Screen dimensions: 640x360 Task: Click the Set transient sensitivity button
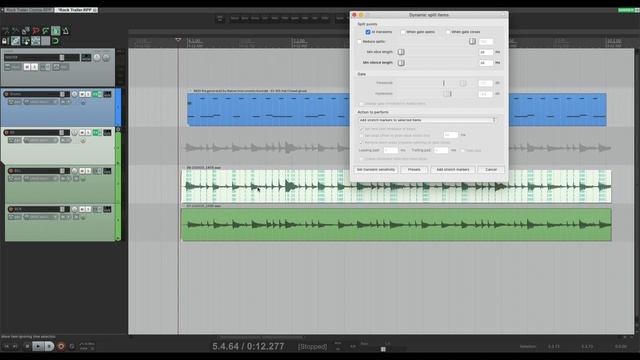click(376, 169)
